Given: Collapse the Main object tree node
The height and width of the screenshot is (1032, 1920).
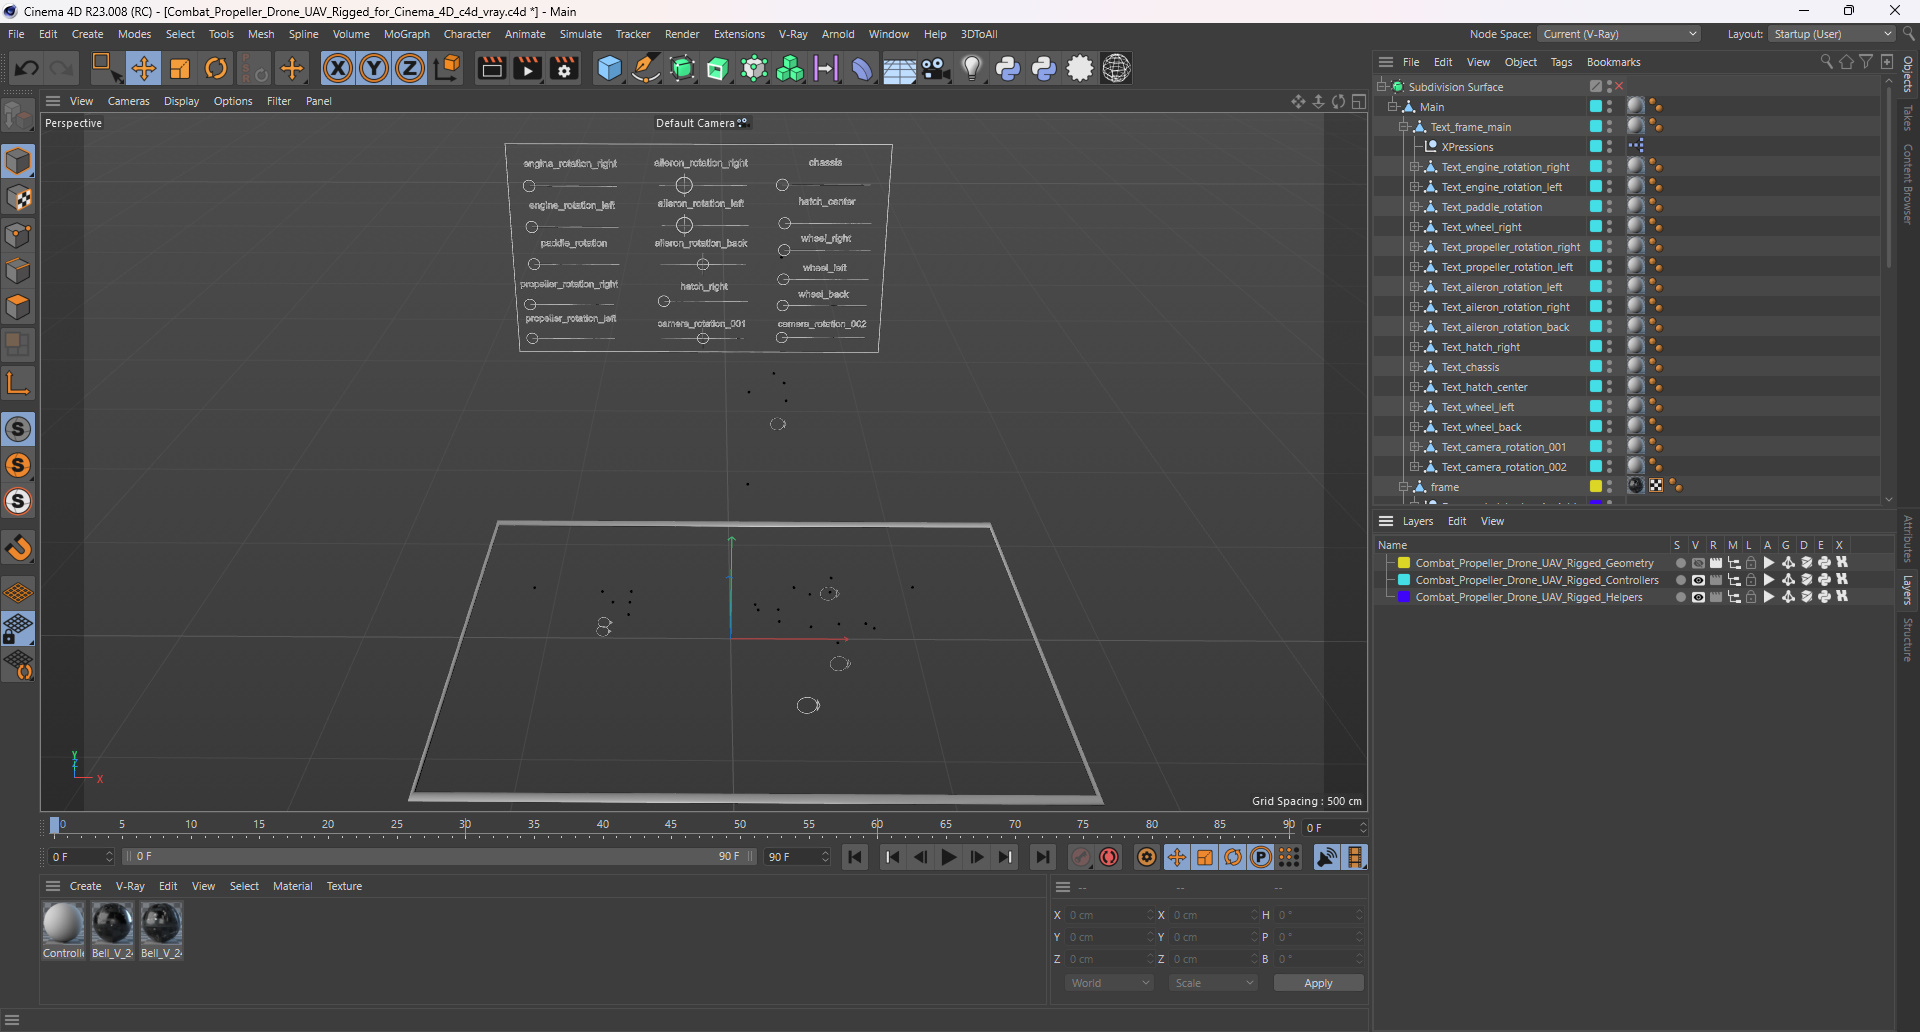Looking at the screenshot, I should [x=1392, y=107].
